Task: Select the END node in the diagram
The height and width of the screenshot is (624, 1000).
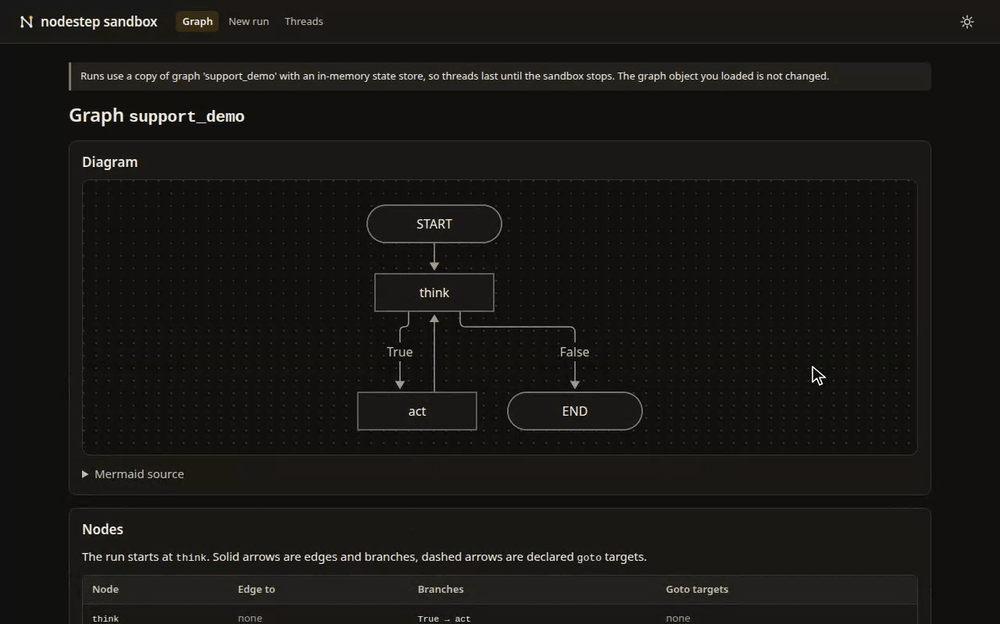Action: pyautogui.click(x=575, y=412)
